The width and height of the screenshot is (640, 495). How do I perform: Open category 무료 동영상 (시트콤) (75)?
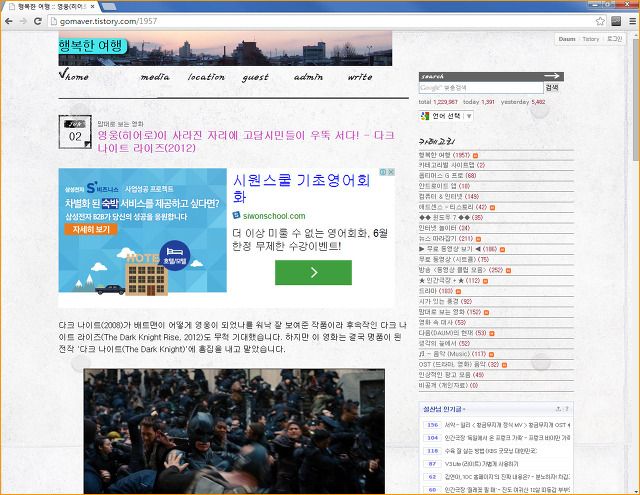(453, 260)
